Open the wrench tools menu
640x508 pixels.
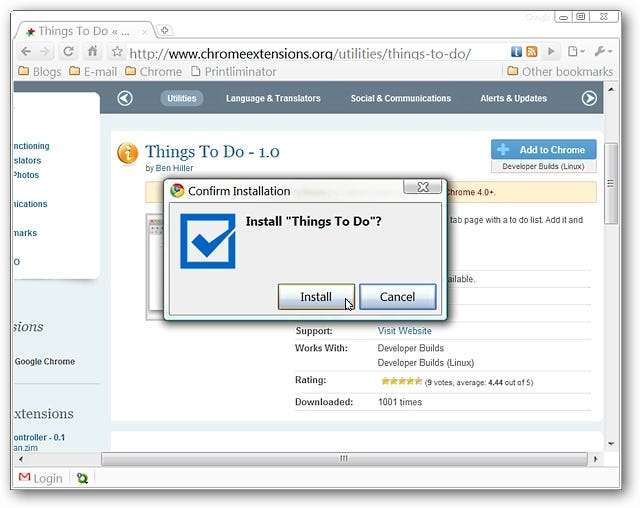click(603, 51)
